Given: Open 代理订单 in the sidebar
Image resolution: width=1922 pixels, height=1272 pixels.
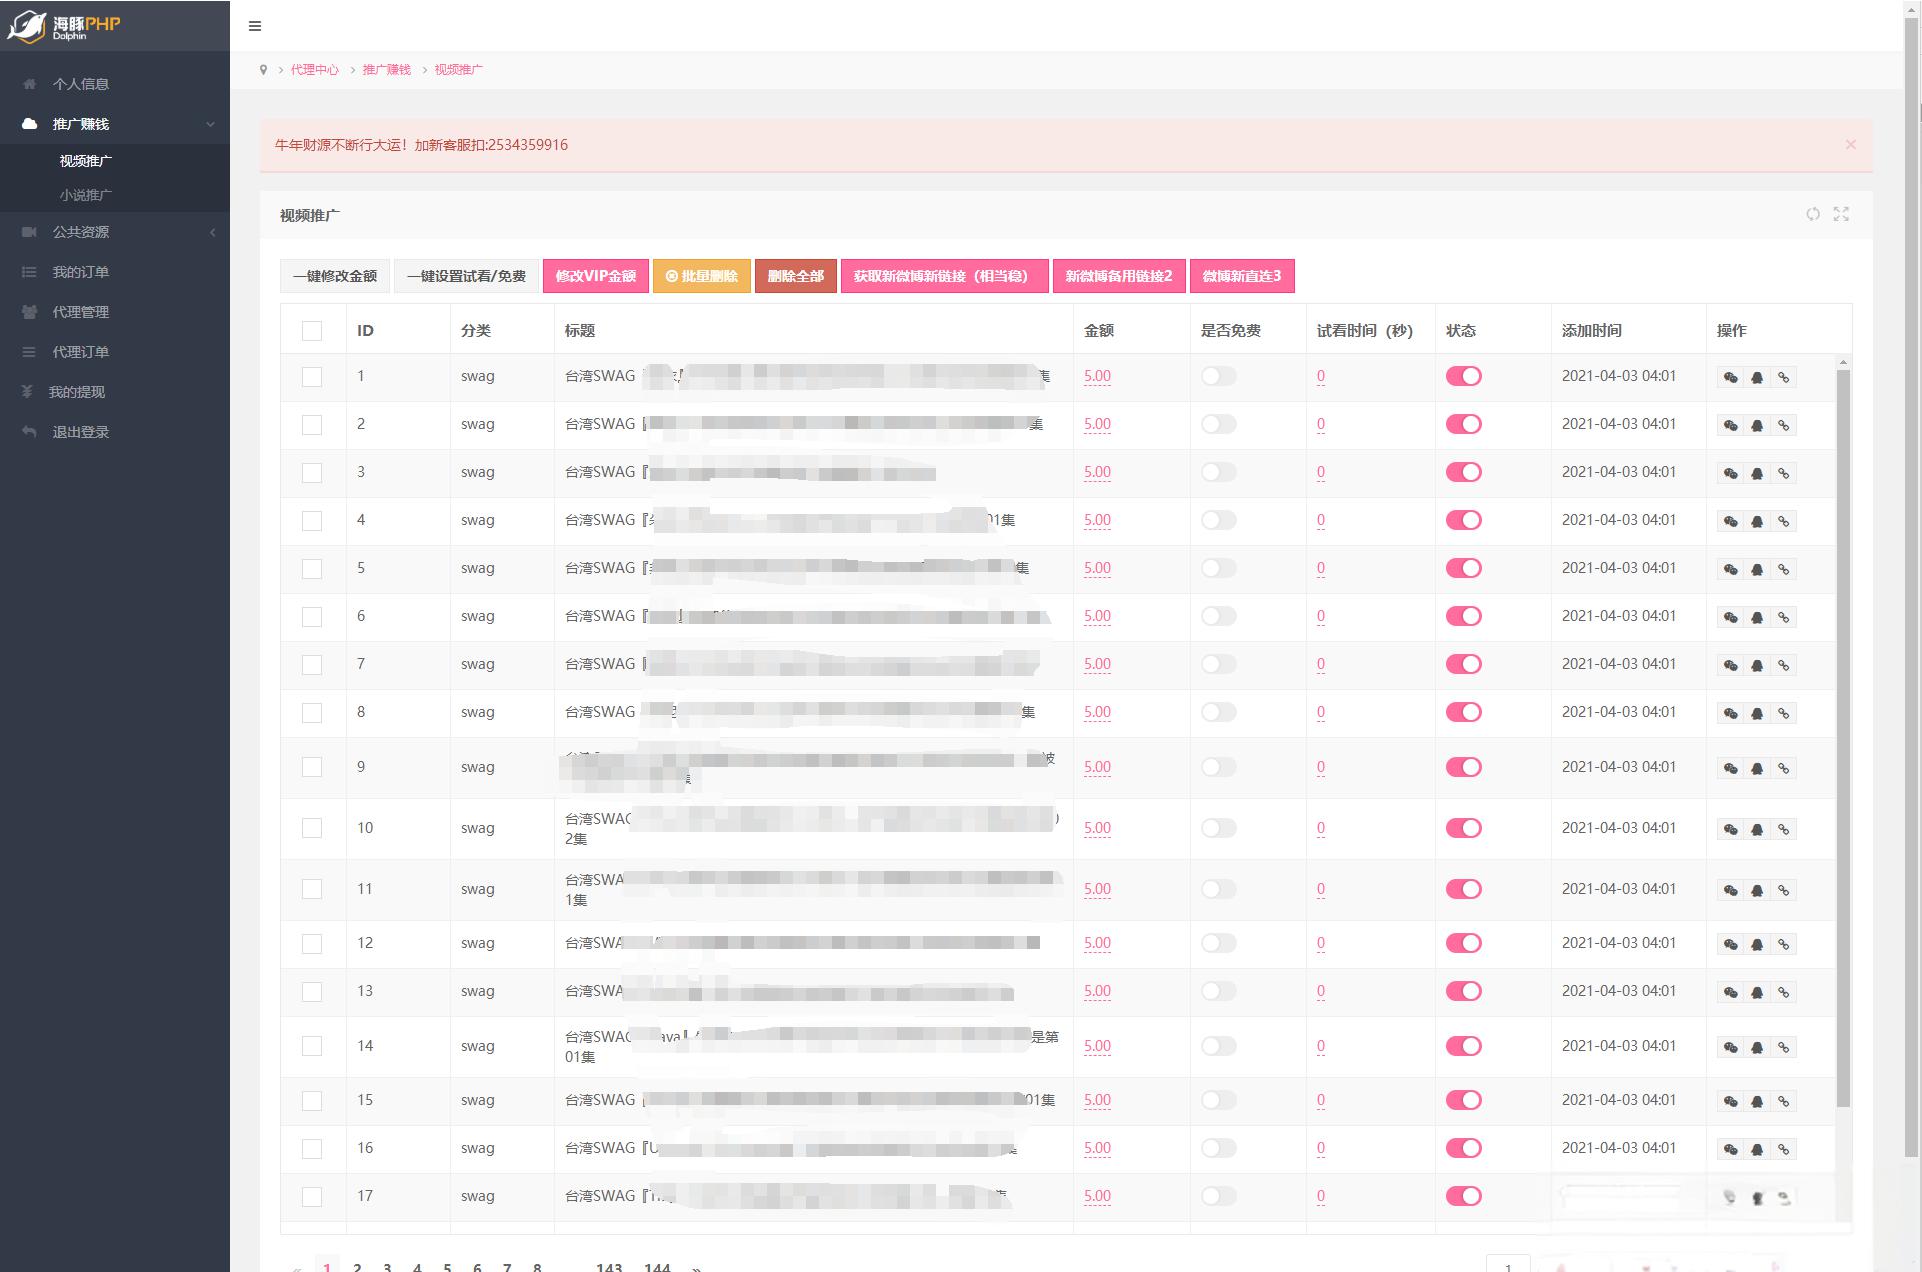Looking at the screenshot, I should coord(115,352).
